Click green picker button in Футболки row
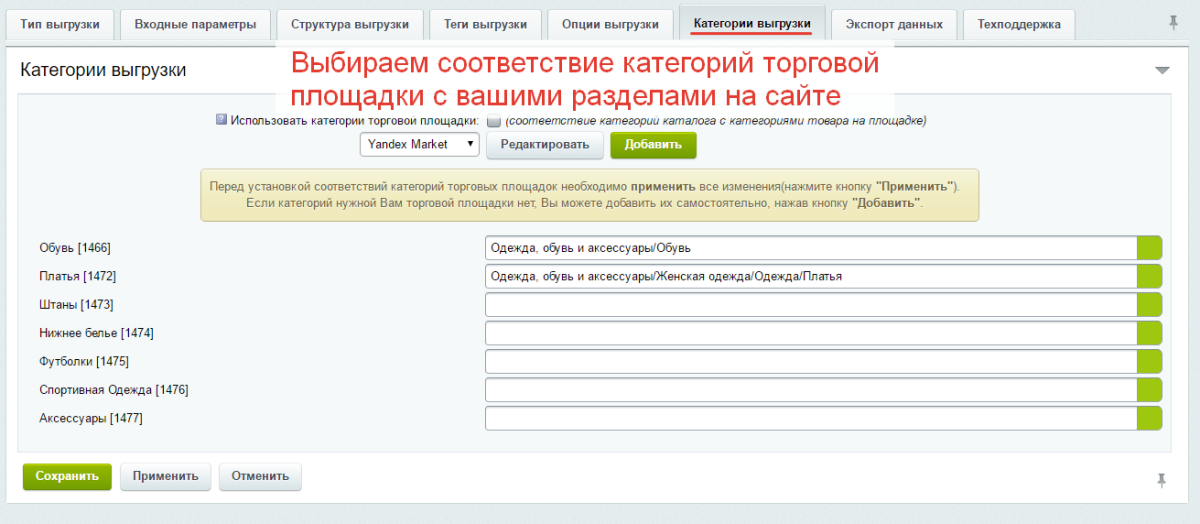The height and width of the screenshot is (524, 1200). [1150, 361]
